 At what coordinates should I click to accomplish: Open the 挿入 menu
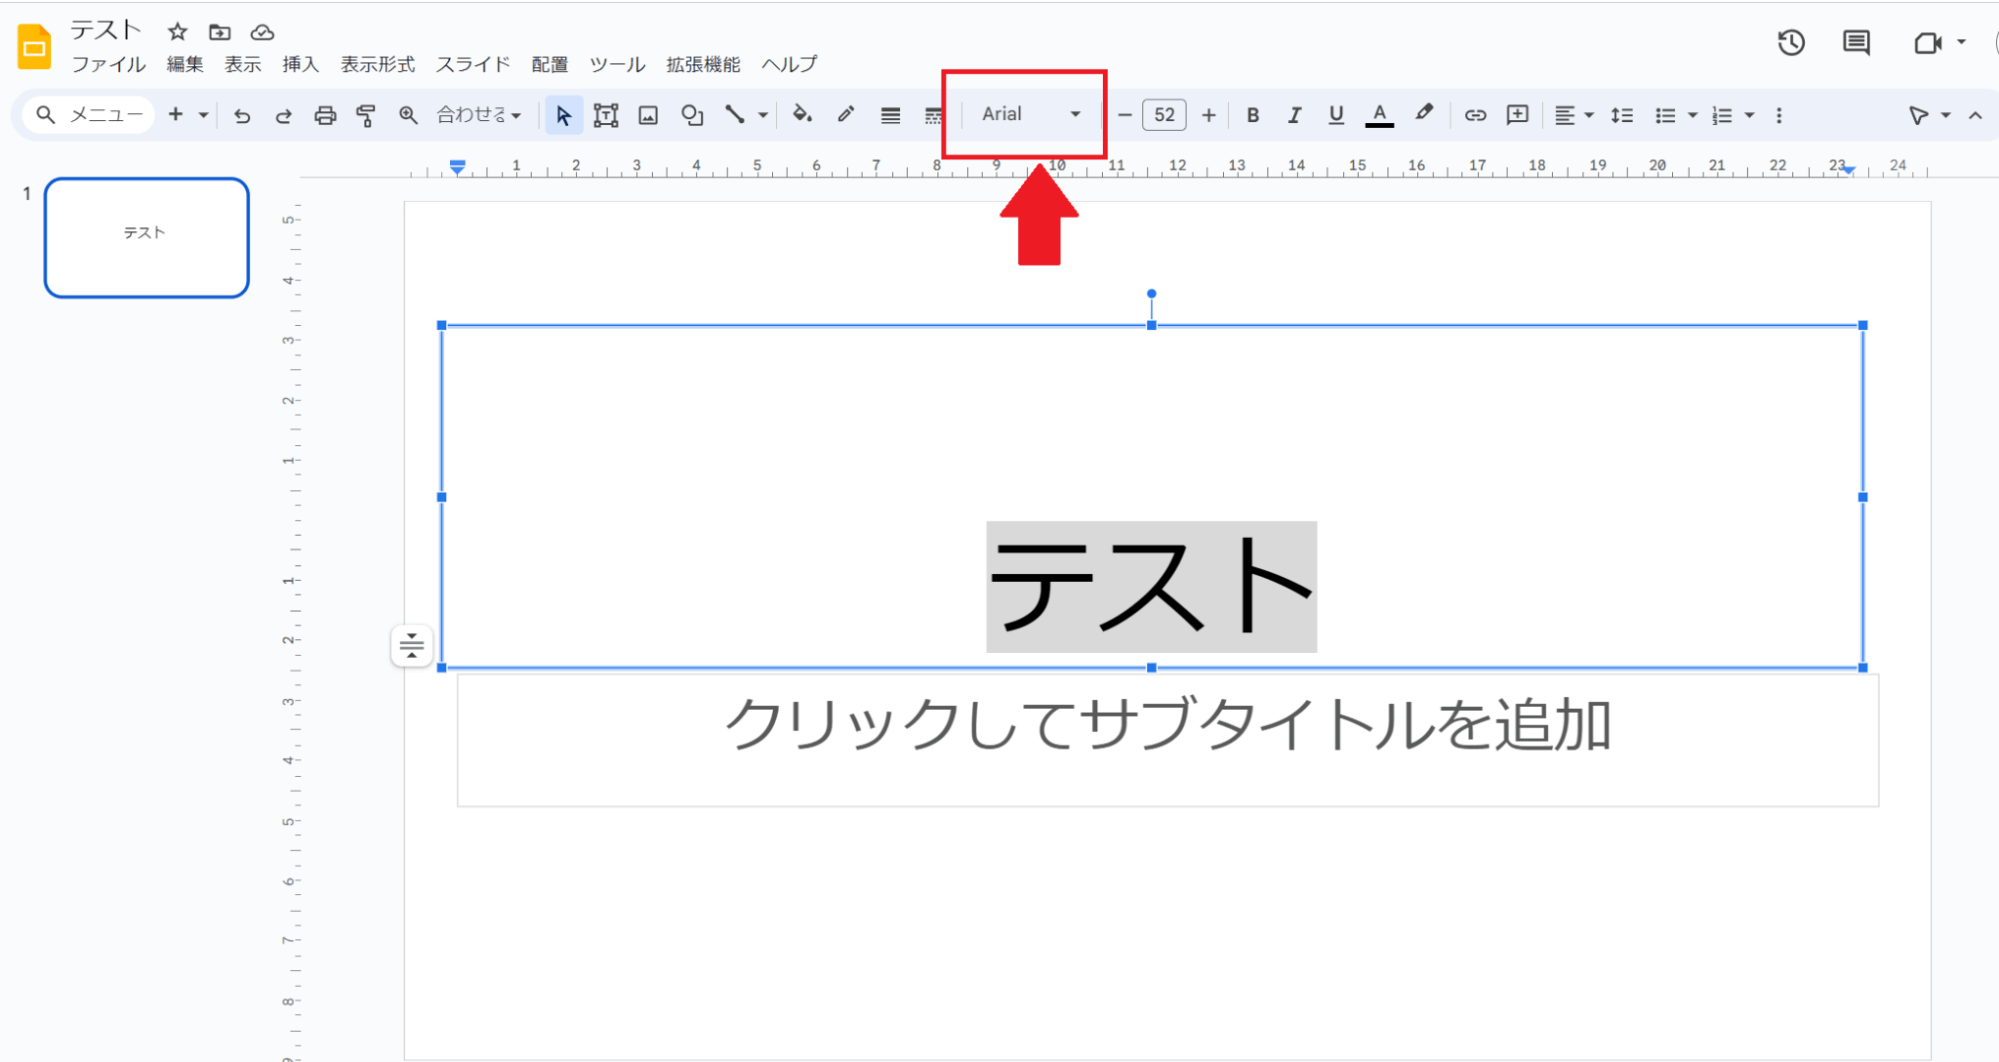point(300,65)
